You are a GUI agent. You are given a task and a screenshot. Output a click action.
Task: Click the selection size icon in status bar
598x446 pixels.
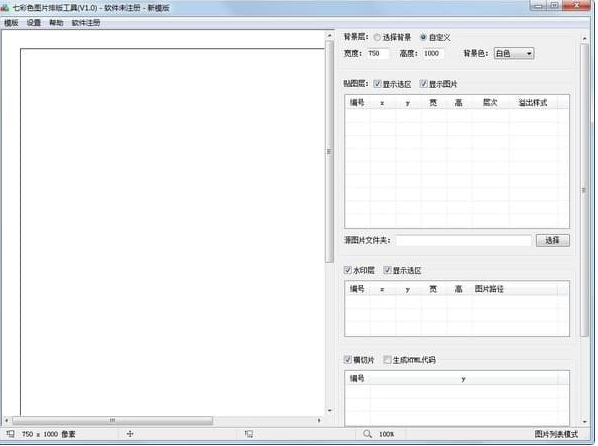[x=249, y=434]
